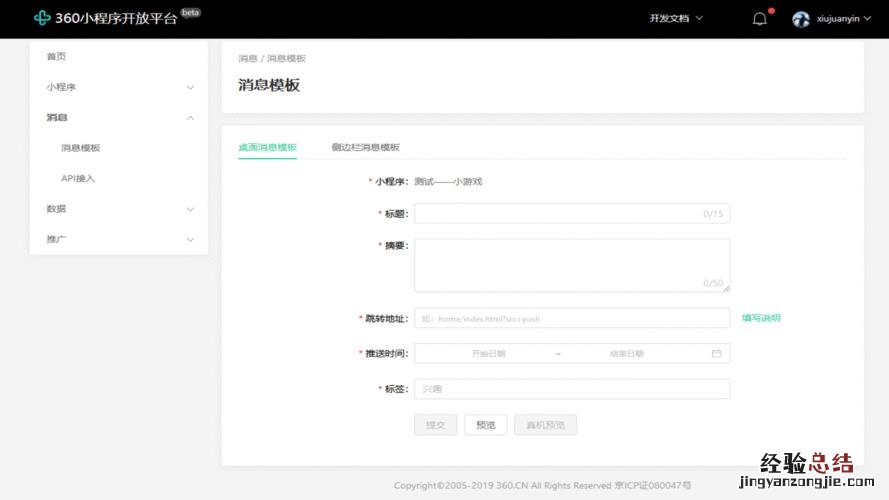Viewport: 889px width, 500px height.
Task: Click the 360 platform logo icon
Action: click(42, 18)
